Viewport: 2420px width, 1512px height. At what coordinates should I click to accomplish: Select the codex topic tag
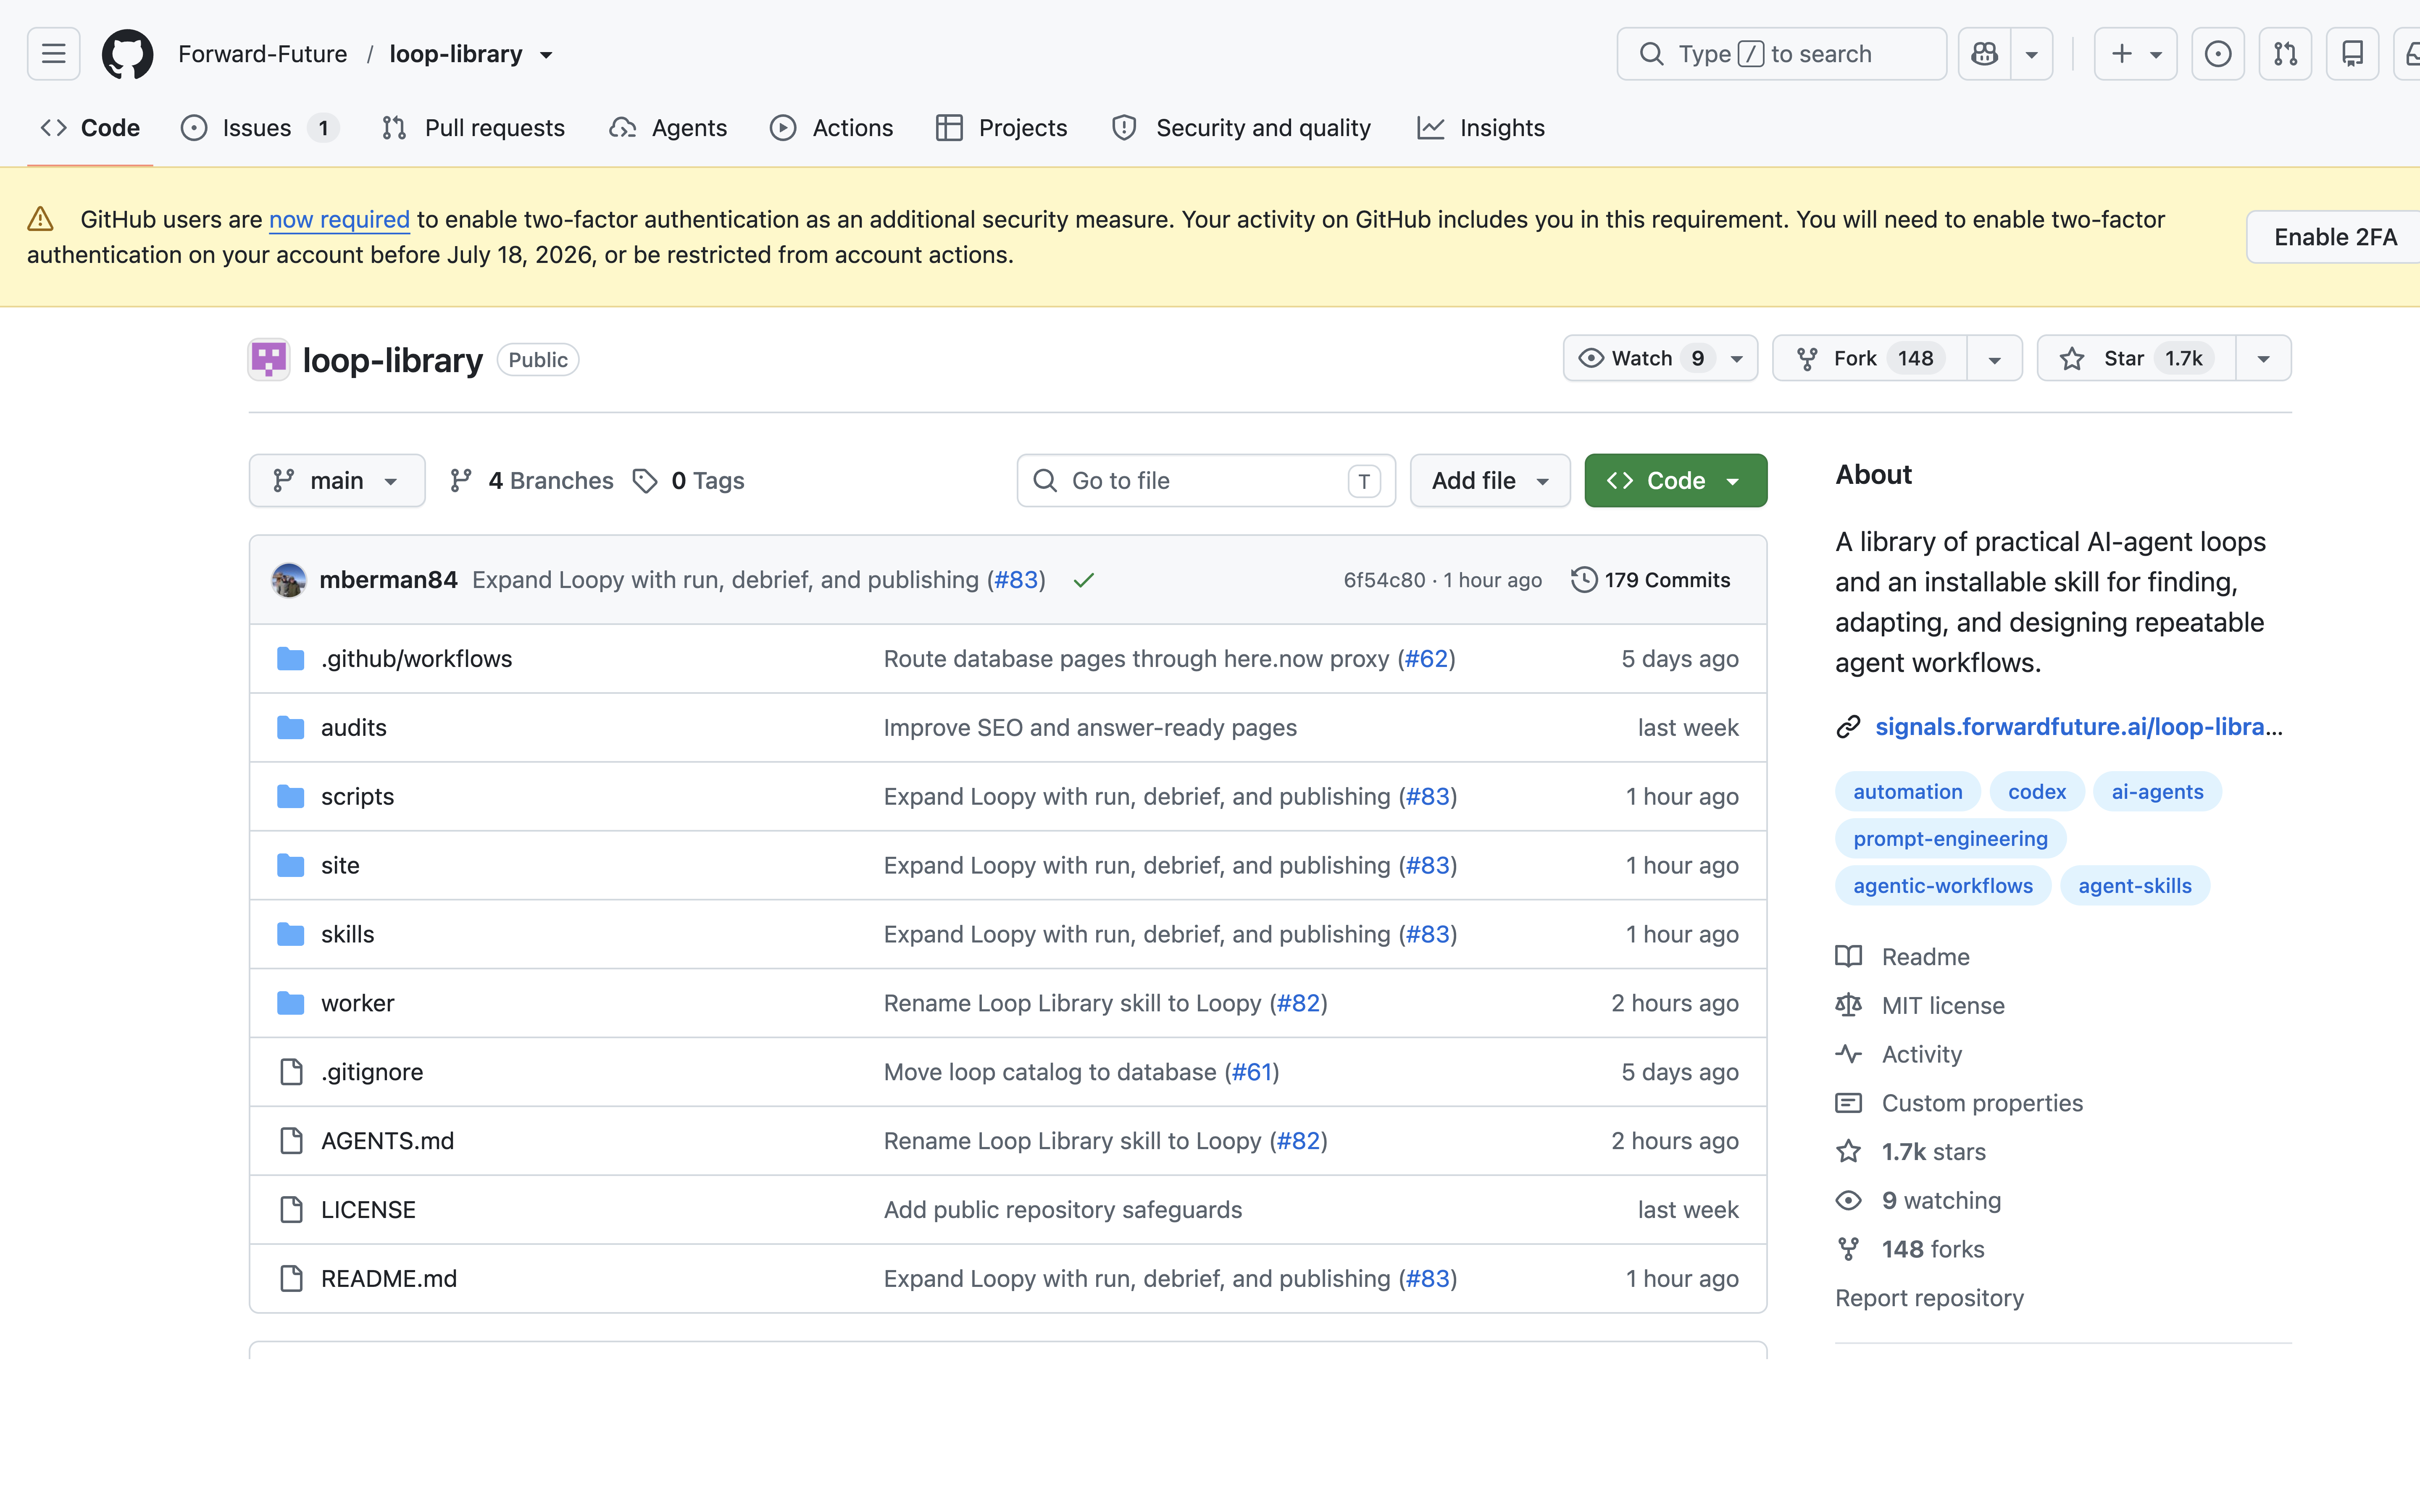click(x=2036, y=792)
